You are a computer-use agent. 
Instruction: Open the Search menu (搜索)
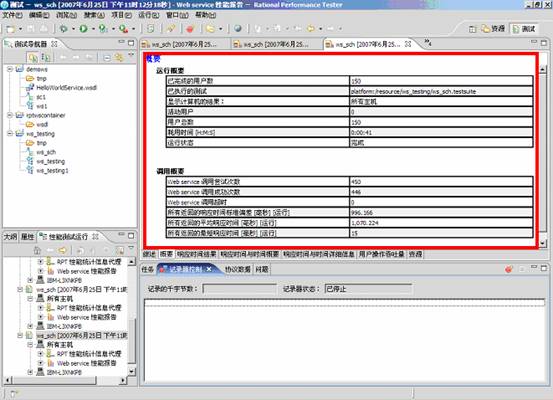pos(94,15)
